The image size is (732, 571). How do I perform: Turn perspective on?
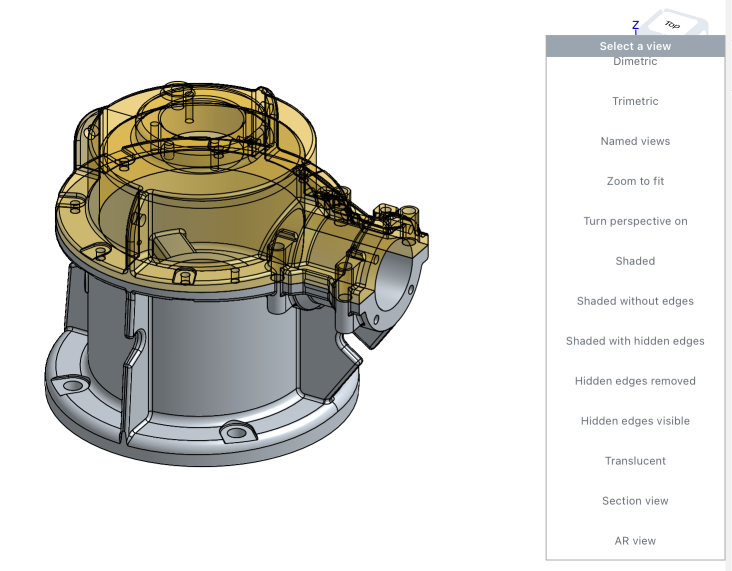click(x=635, y=221)
